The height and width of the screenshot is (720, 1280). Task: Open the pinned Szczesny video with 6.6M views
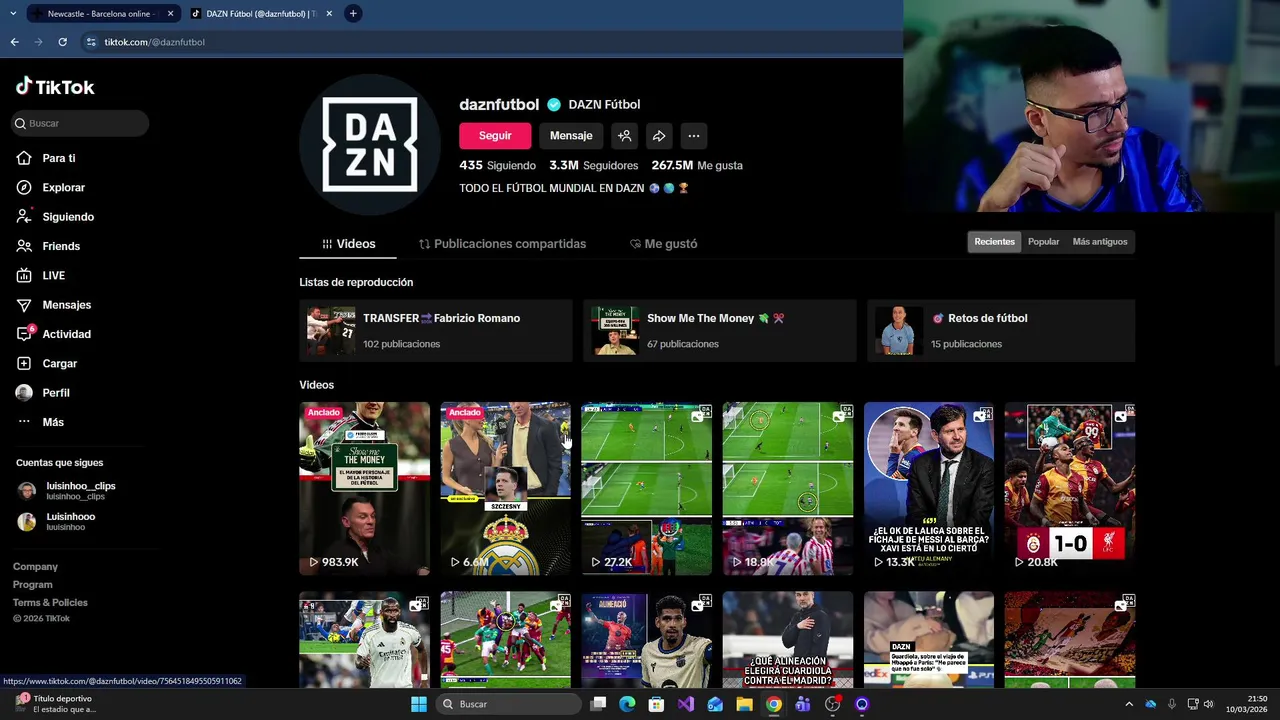pyautogui.click(x=505, y=488)
